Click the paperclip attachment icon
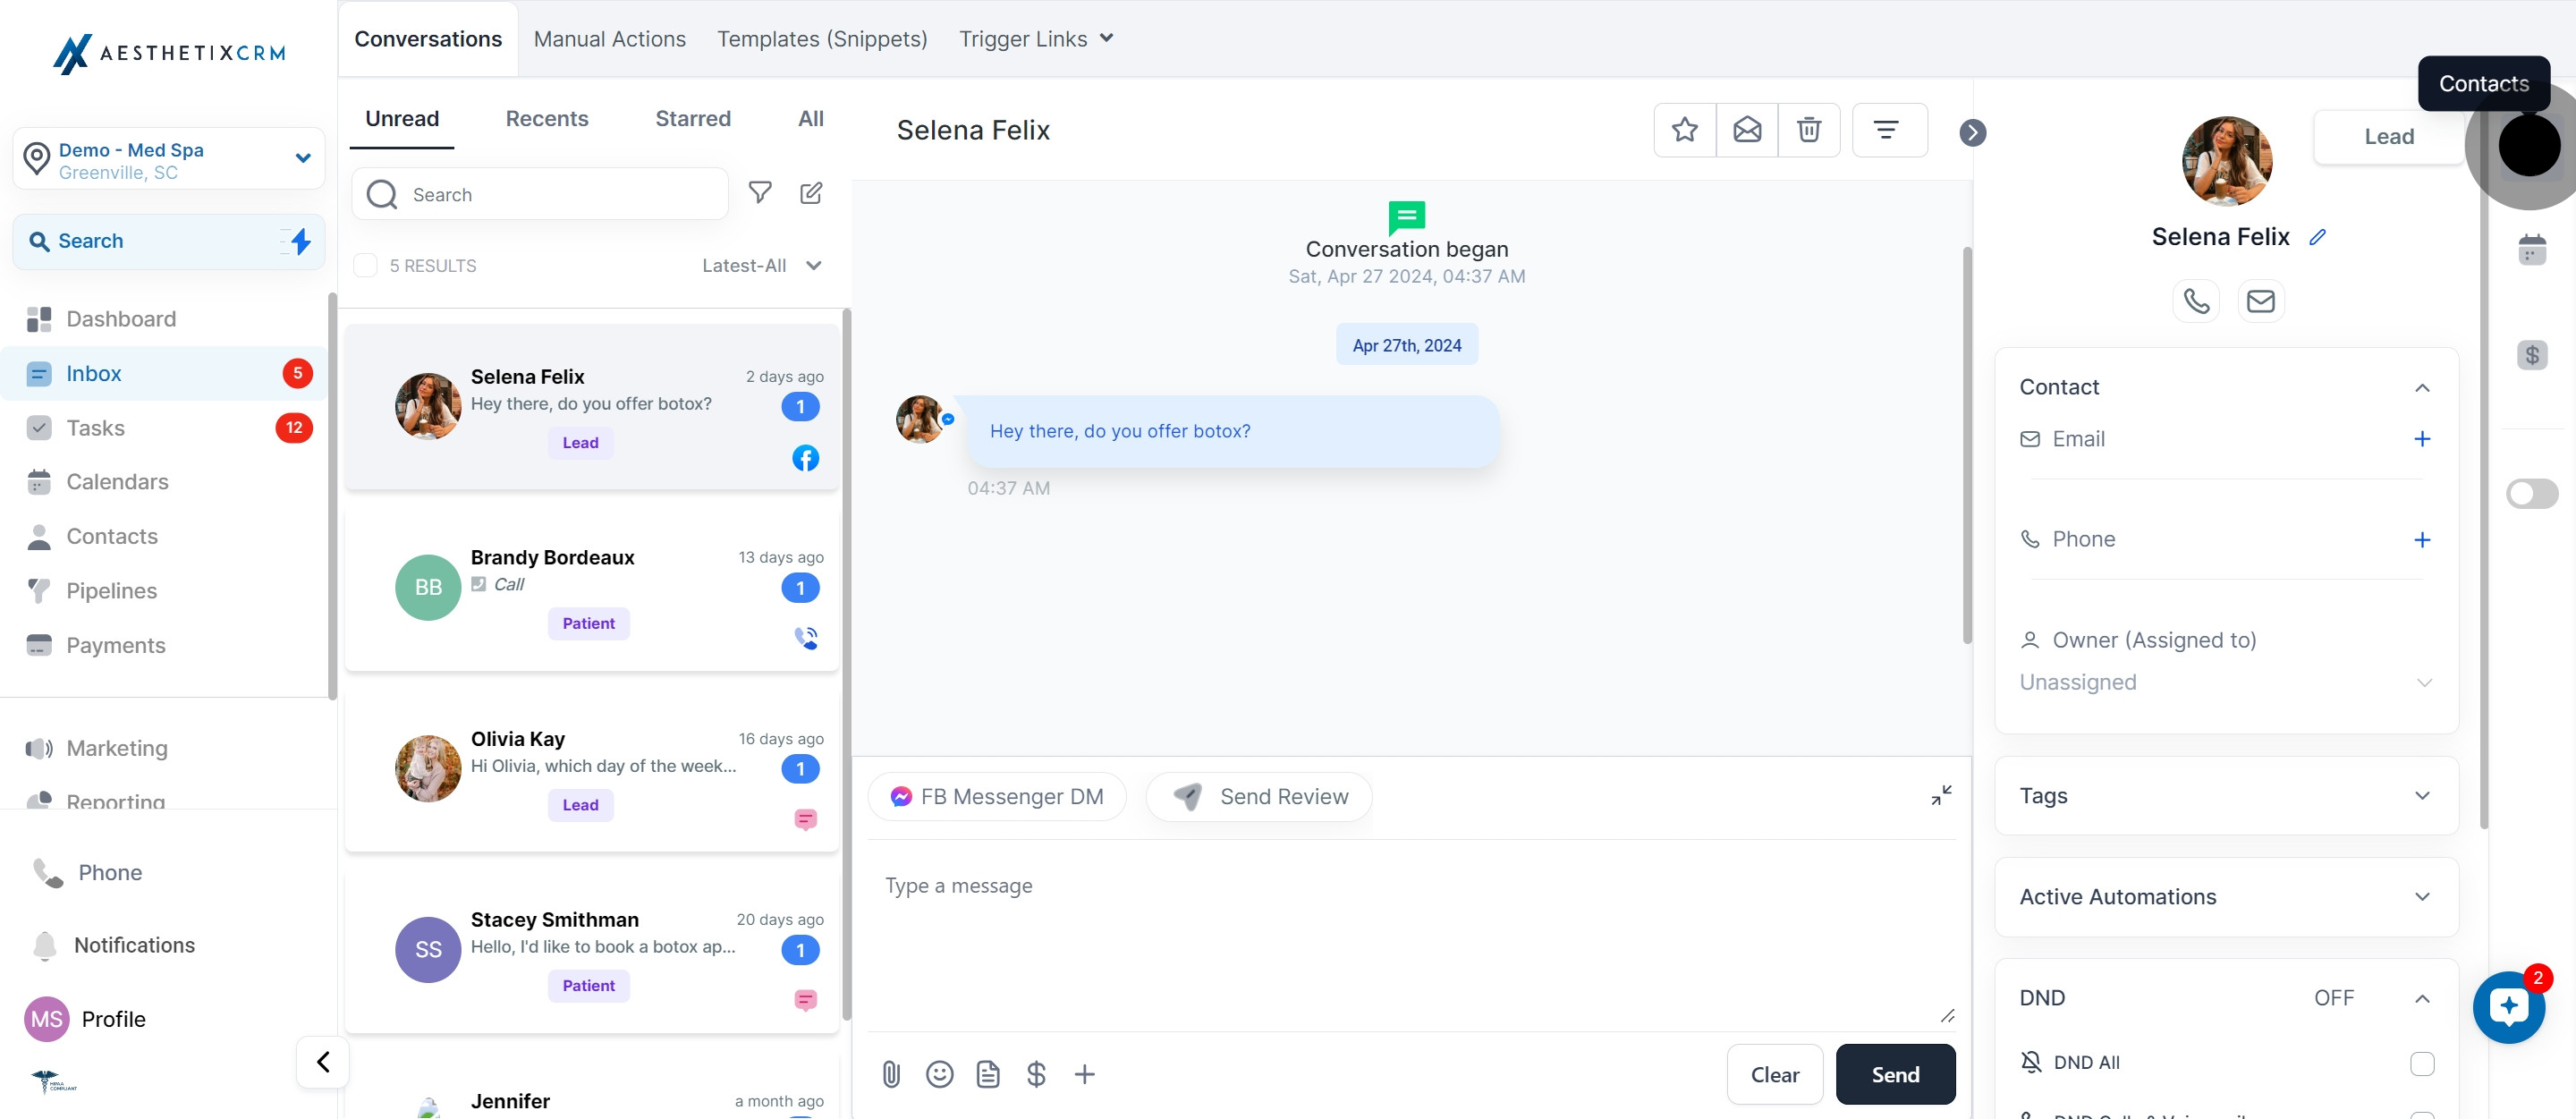The width and height of the screenshot is (2576, 1119). click(891, 1074)
